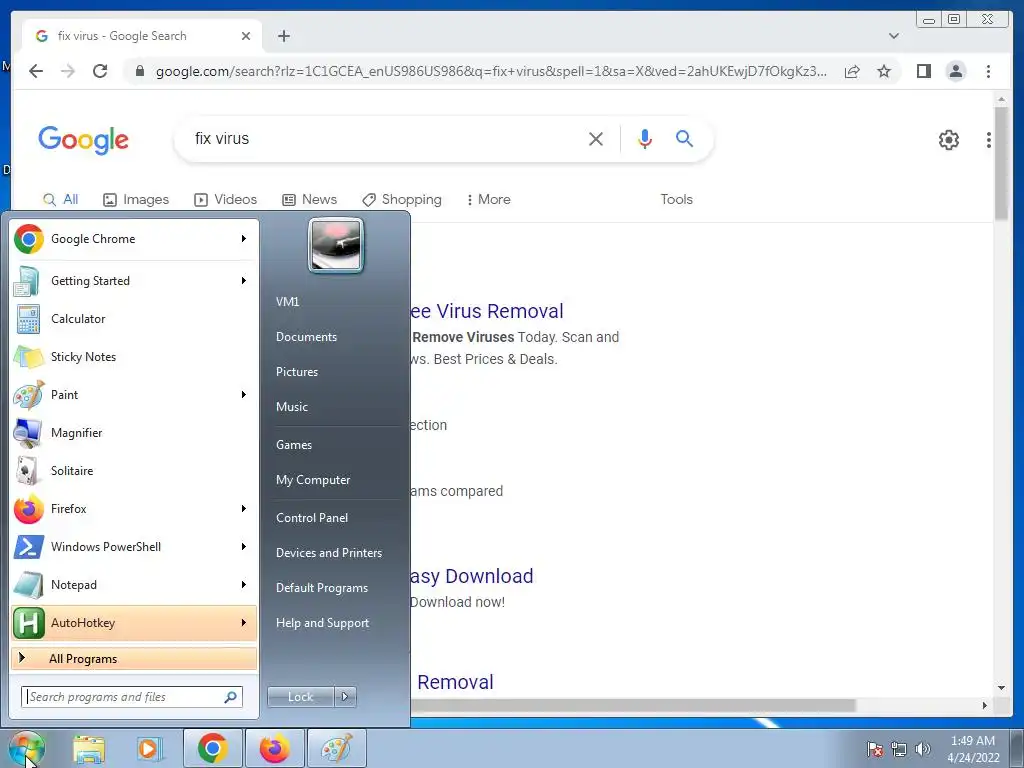Clear the search box with the X

596,138
